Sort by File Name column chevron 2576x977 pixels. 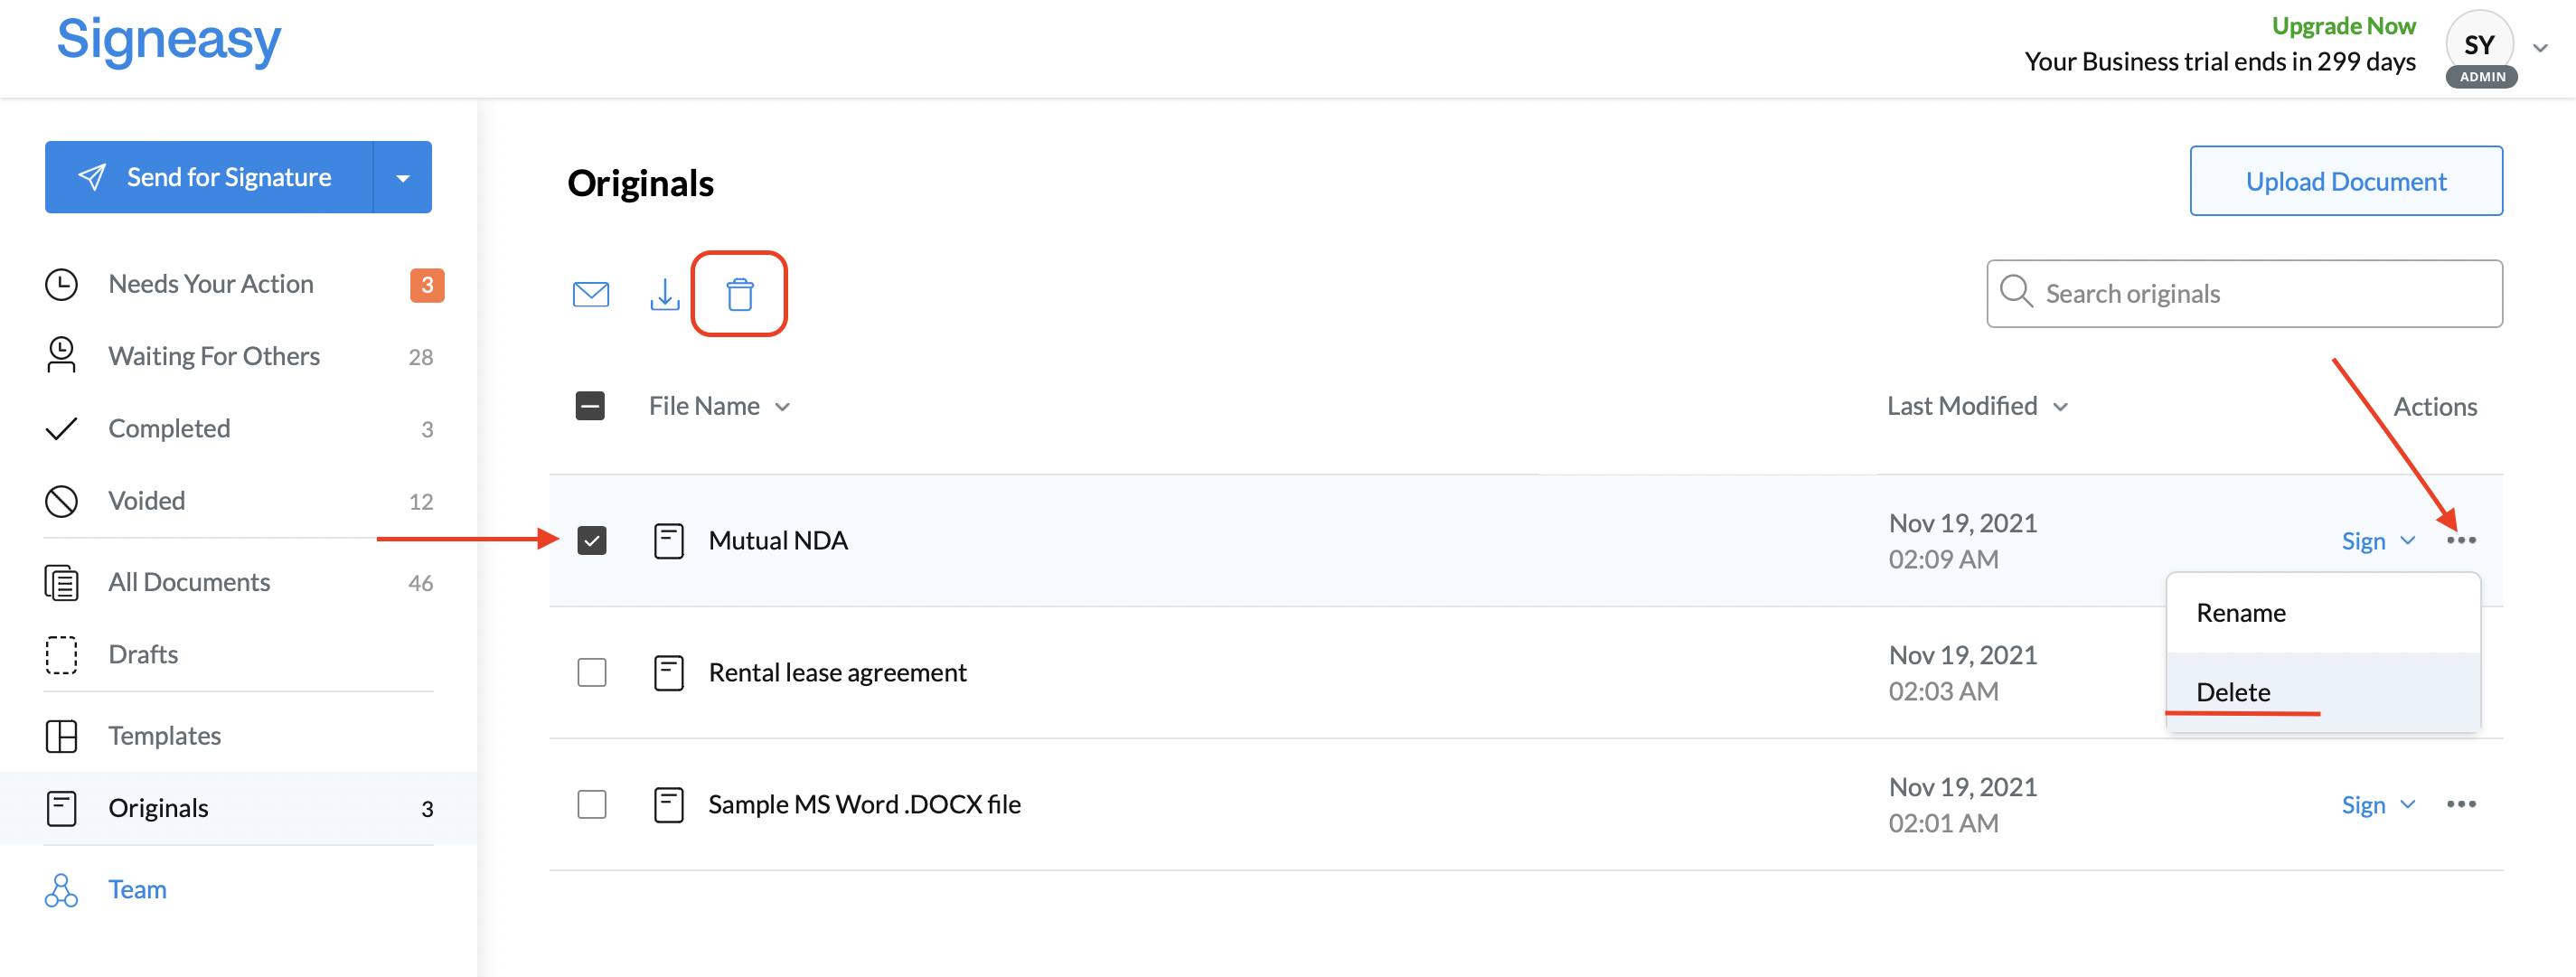tap(782, 407)
